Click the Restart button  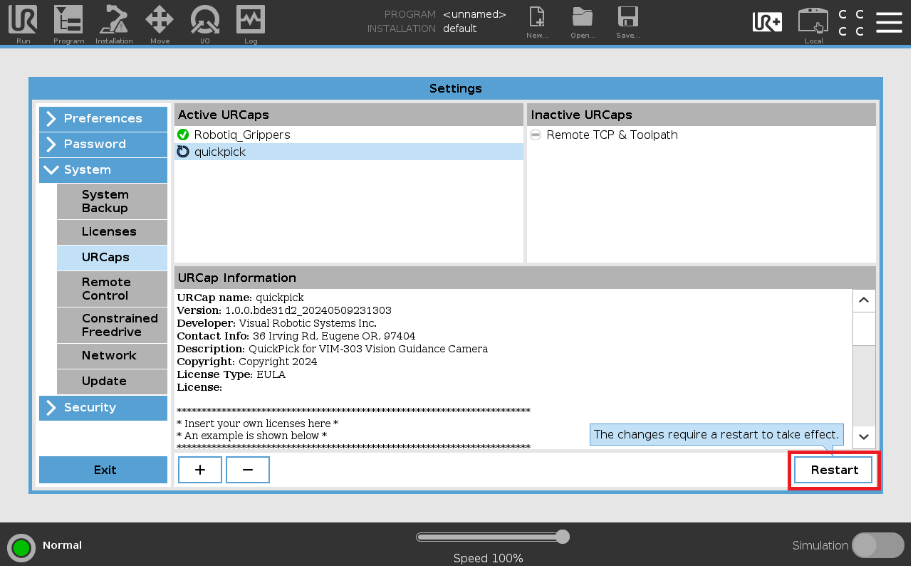click(x=834, y=471)
